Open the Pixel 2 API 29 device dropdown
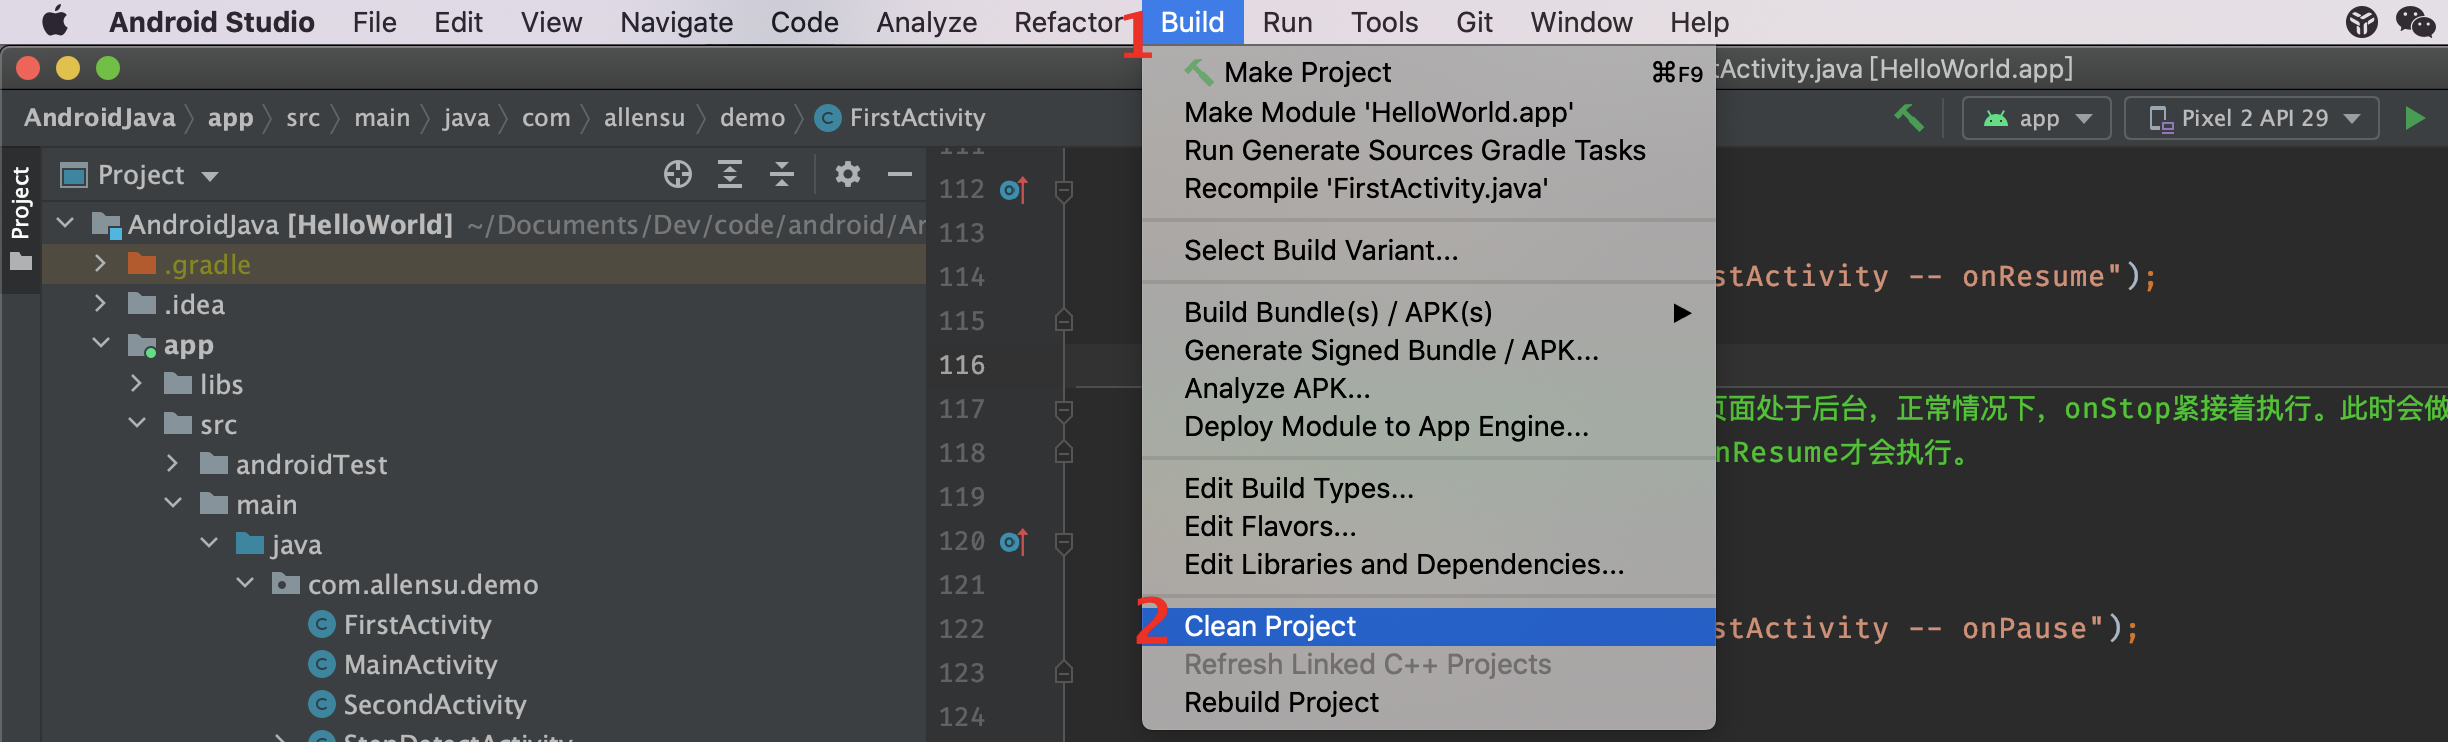Viewport: 2448px width, 742px height. 2252,118
